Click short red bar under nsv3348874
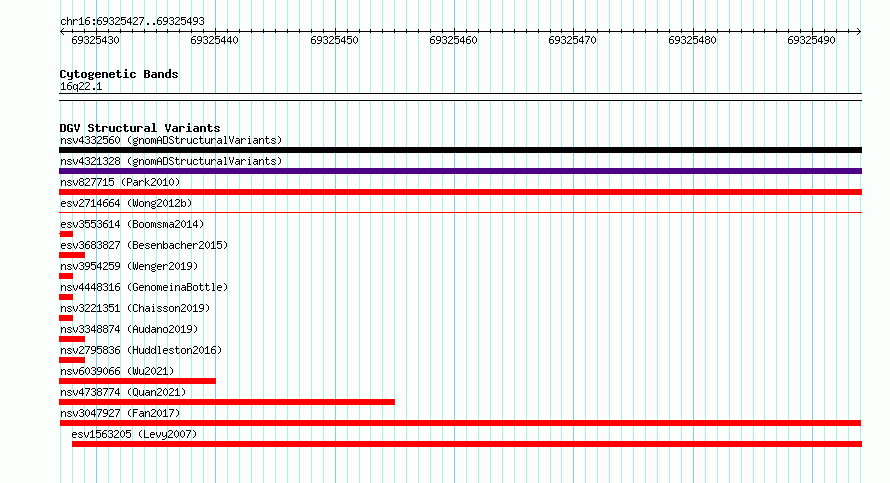The height and width of the screenshot is (483, 890). 72,339
